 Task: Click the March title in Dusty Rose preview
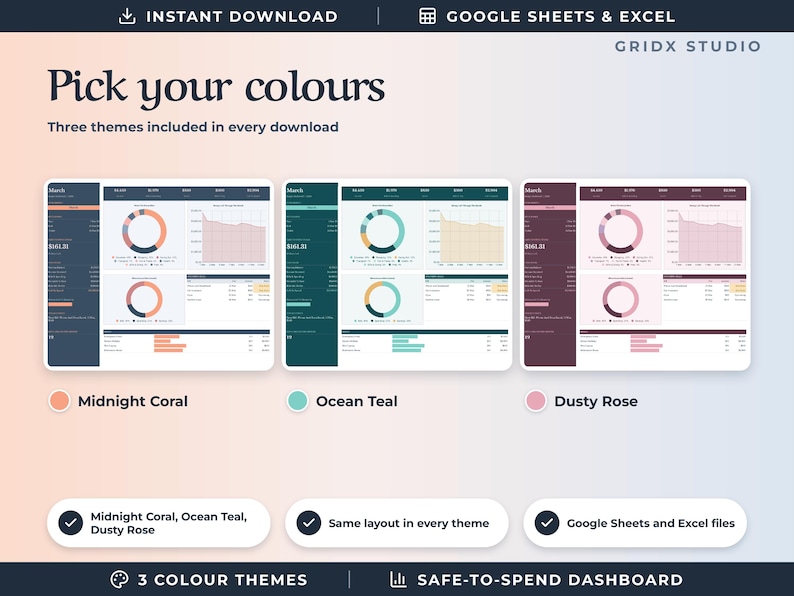point(533,190)
